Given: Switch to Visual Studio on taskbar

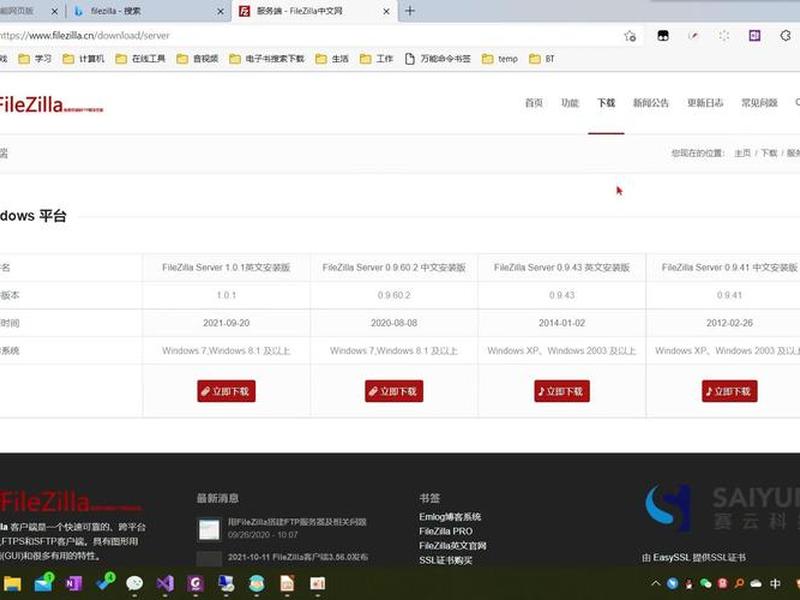Looking at the screenshot, I should click(x=165, y=583).
